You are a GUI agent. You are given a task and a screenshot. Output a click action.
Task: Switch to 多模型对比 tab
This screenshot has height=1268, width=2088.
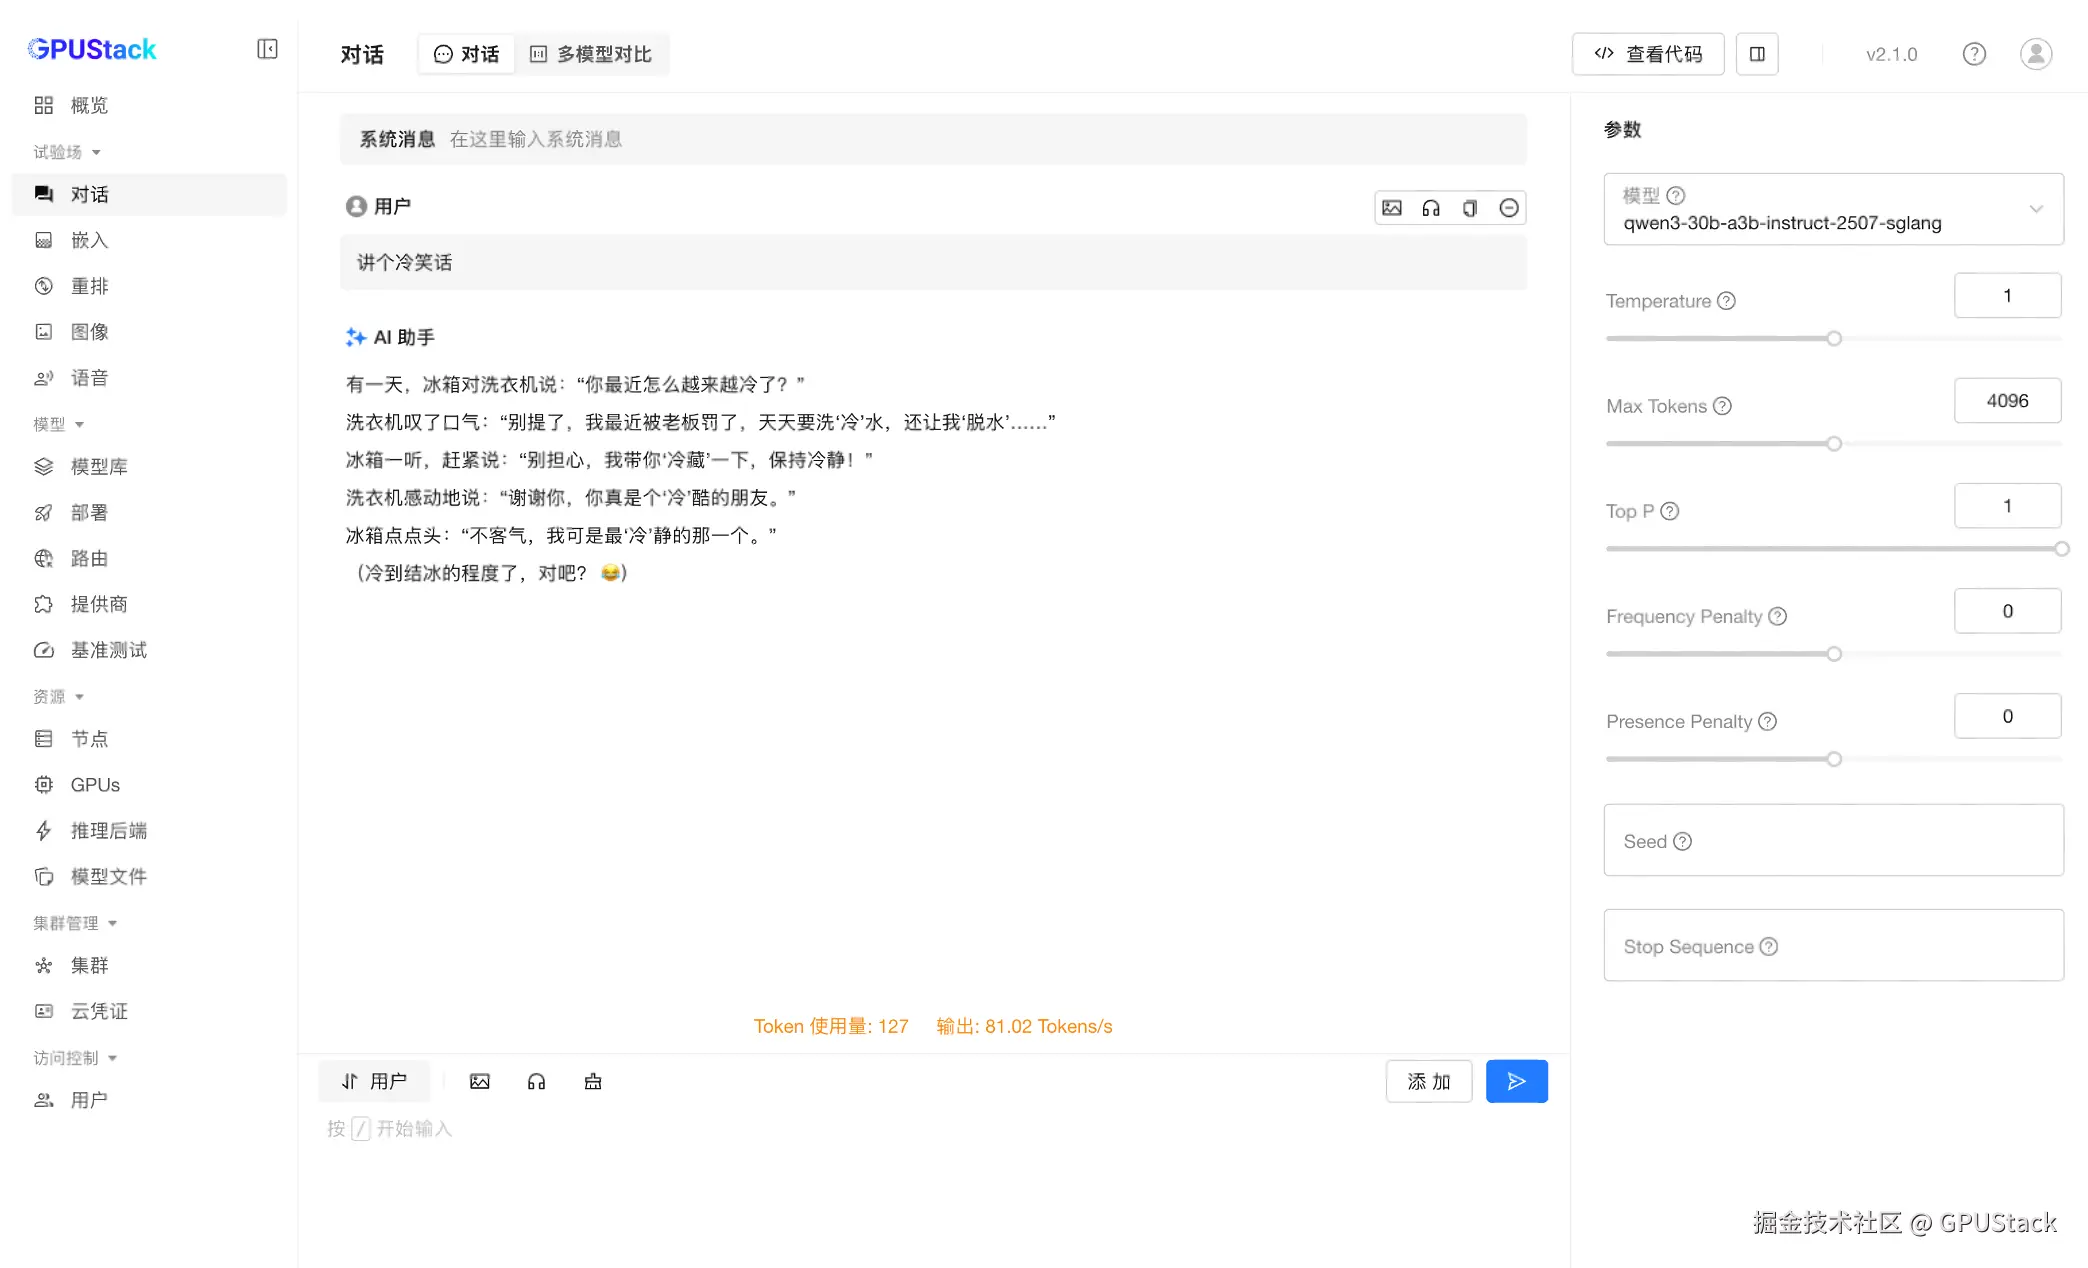pos(591,54)
